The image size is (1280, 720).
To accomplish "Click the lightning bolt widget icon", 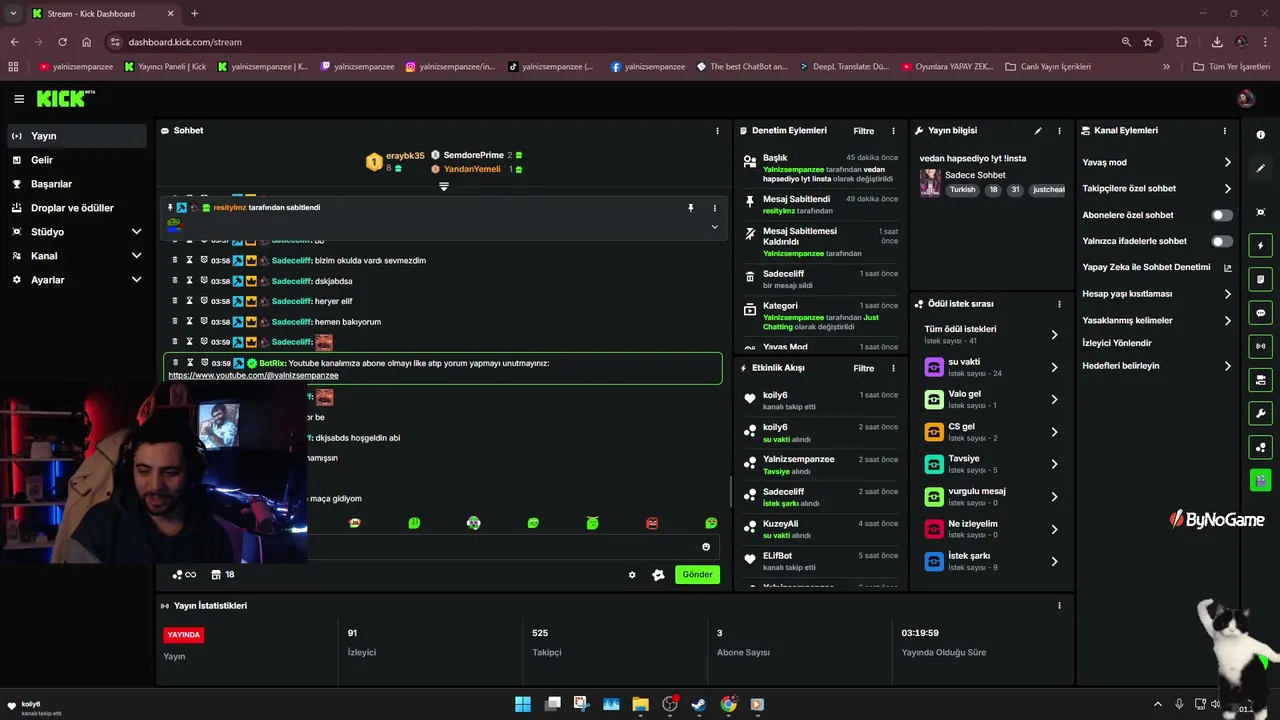I will coord(1260,246).
